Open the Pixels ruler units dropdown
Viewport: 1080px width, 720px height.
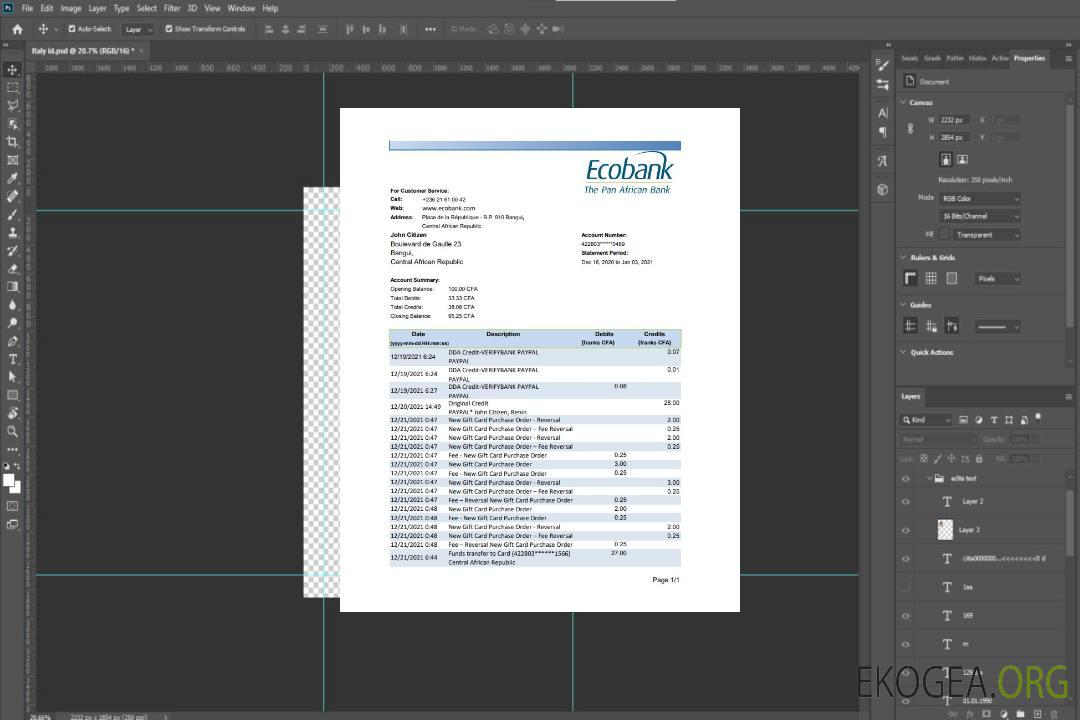coord(997,279)
